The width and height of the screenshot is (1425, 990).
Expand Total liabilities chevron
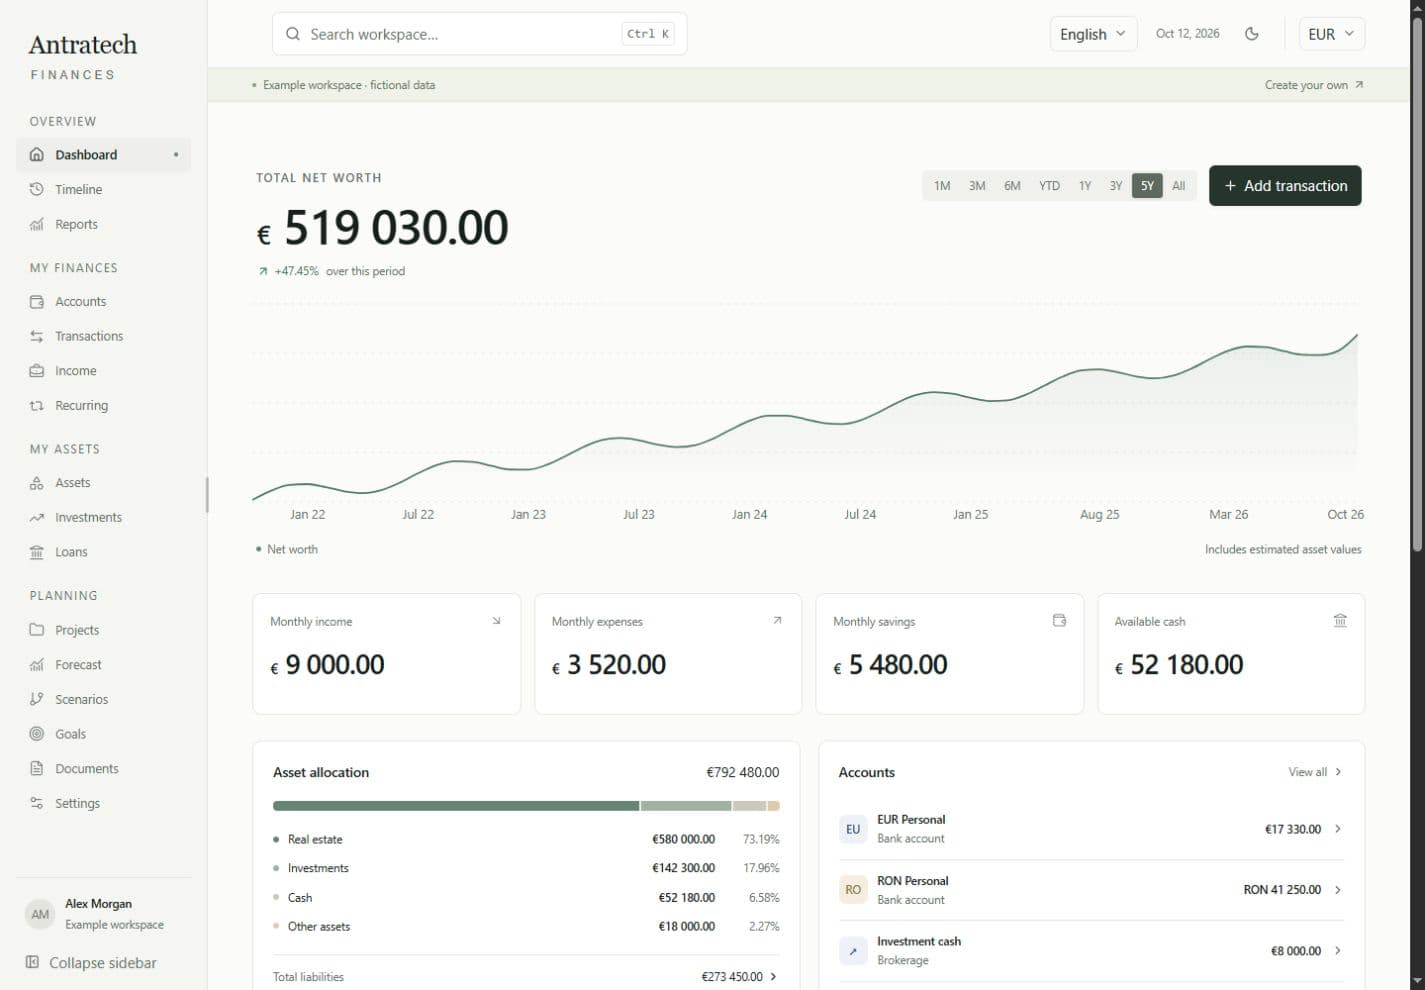pyautogui.click(x=773, y=977)
